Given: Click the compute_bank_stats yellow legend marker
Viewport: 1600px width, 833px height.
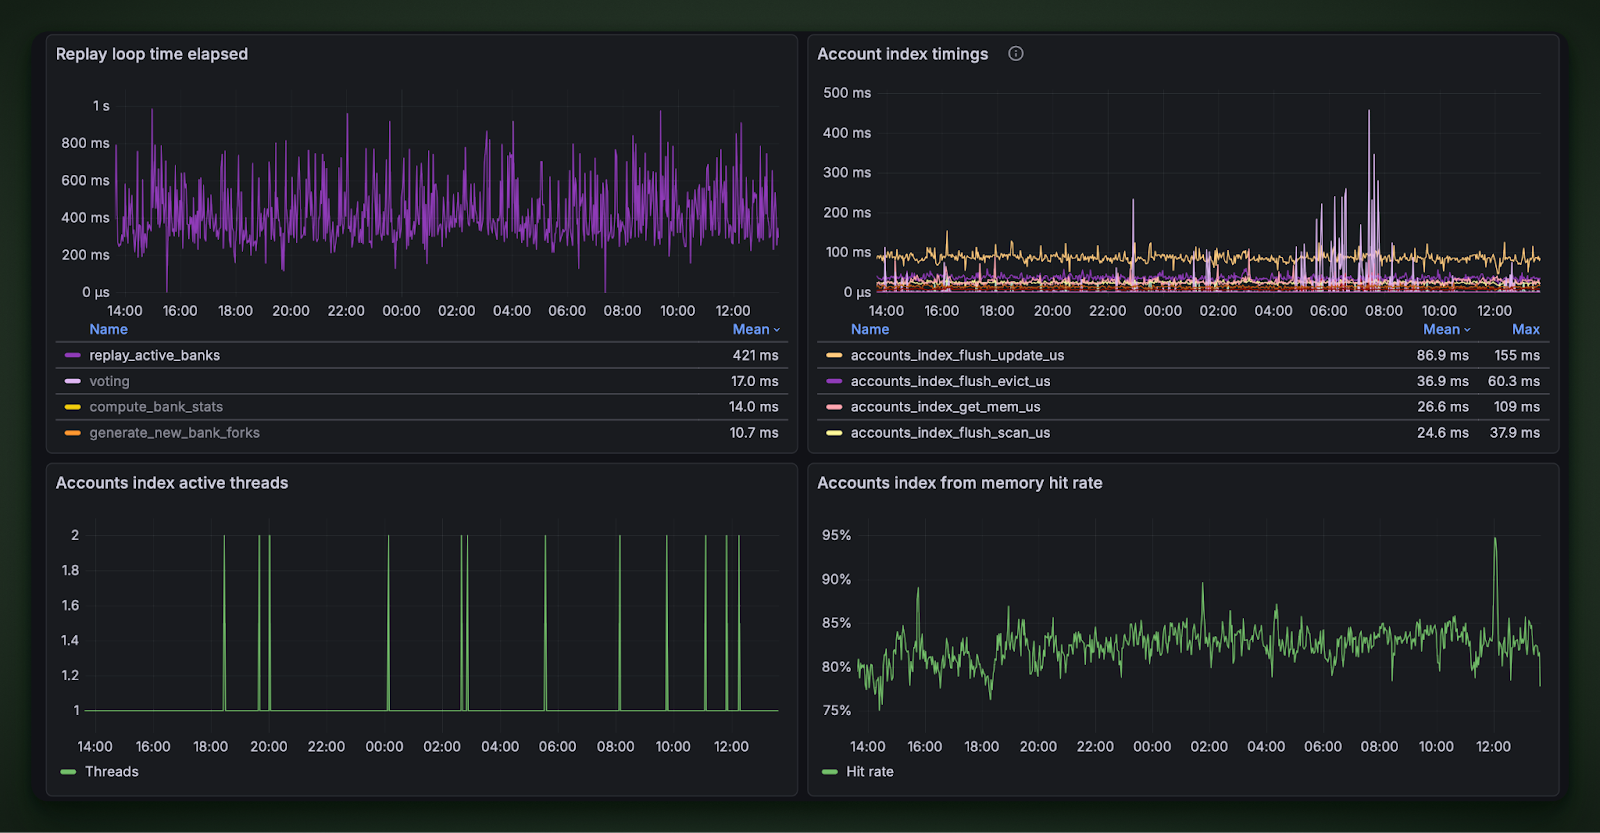Looking at the screenshot, I should [72, 407].
